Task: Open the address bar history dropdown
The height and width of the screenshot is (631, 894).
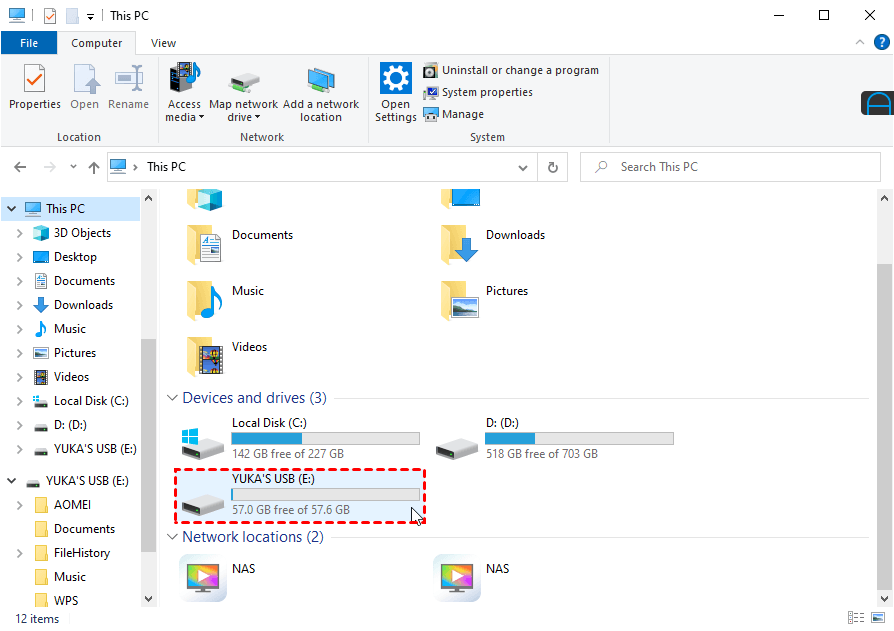Action: tap(523, 168)
